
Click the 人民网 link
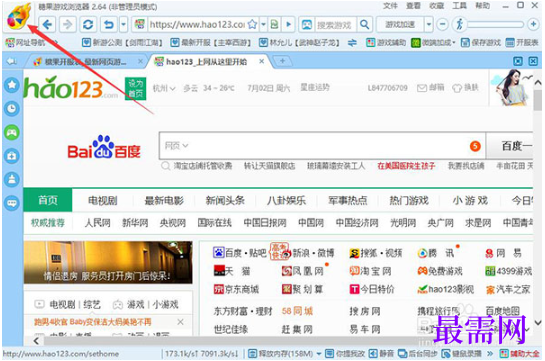click(x=97, y=223)
